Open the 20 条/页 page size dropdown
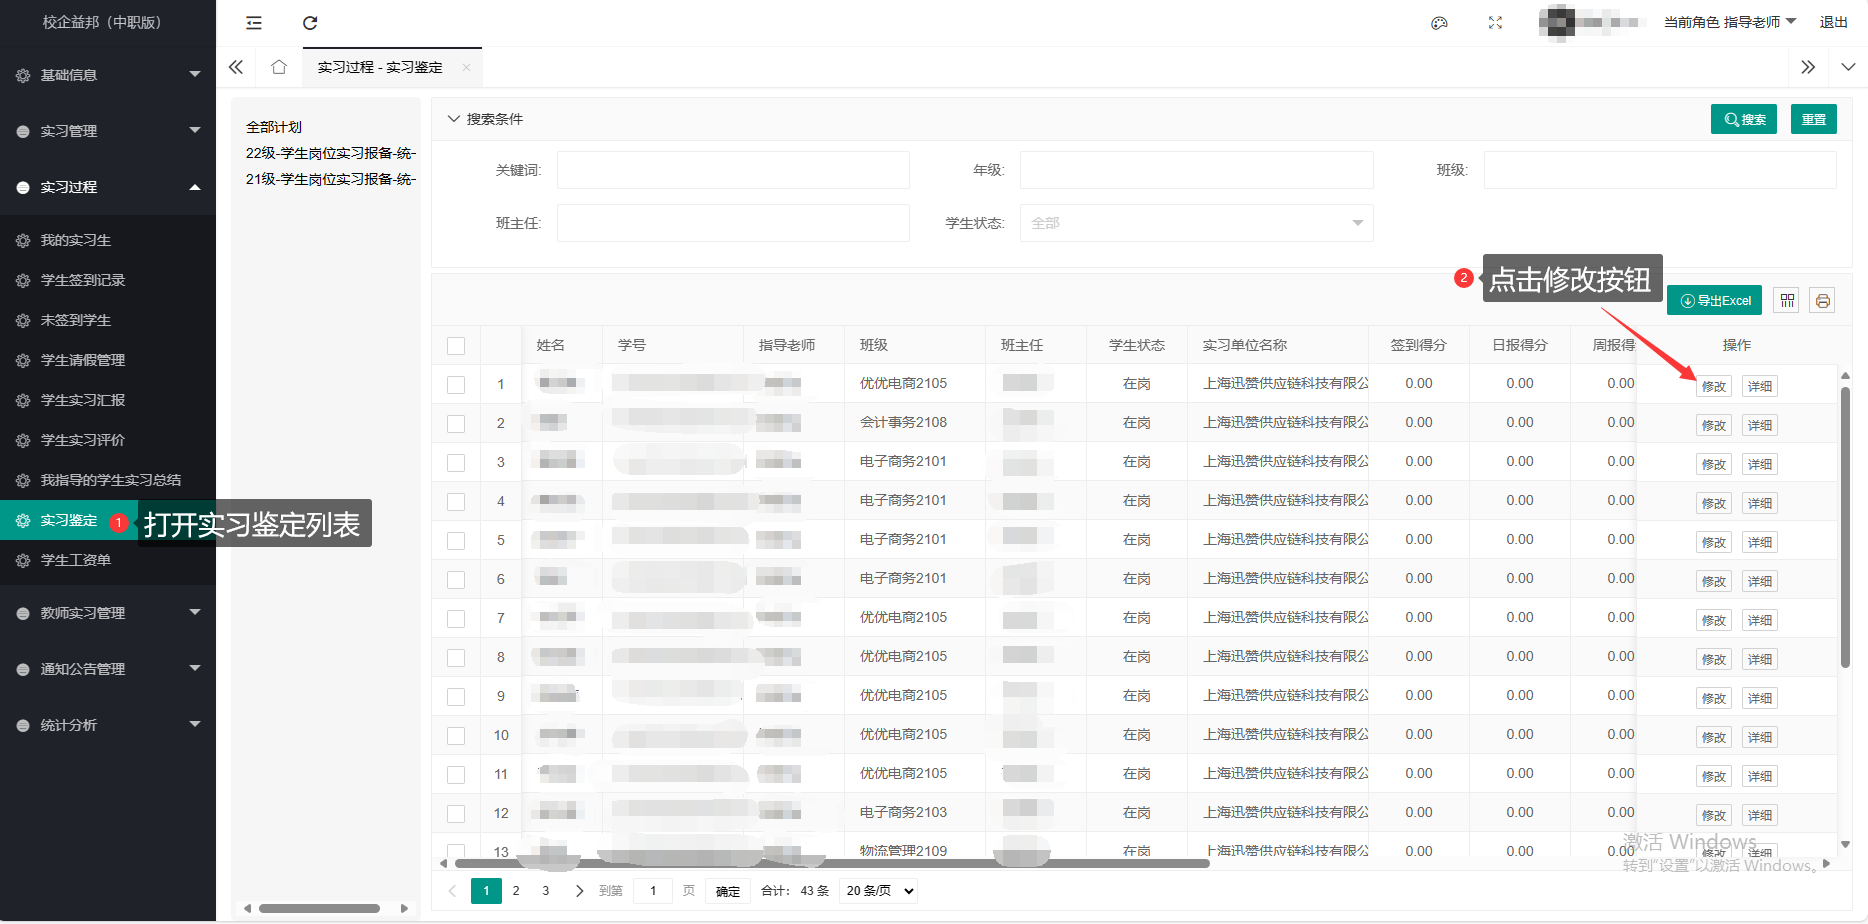The height and width of the screenshot is (924, 1868). [x=880, y=891]
